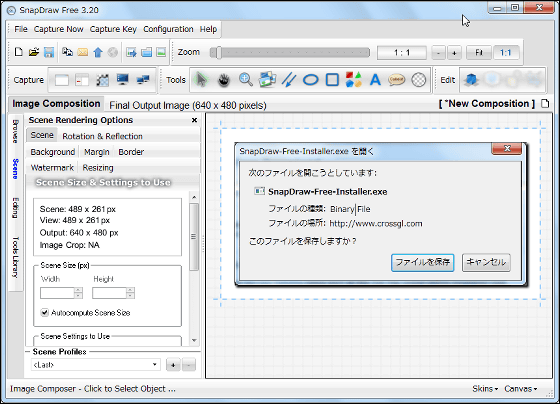Open the Capture Now menu
Screen dimensions: 560x404
click(59, 29)
